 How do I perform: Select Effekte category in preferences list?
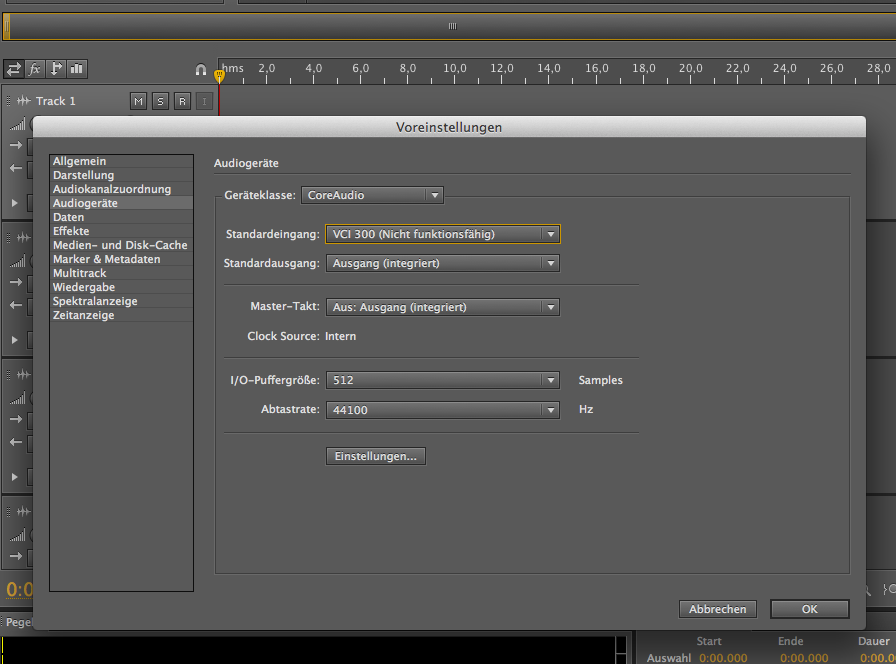point(71,231)
